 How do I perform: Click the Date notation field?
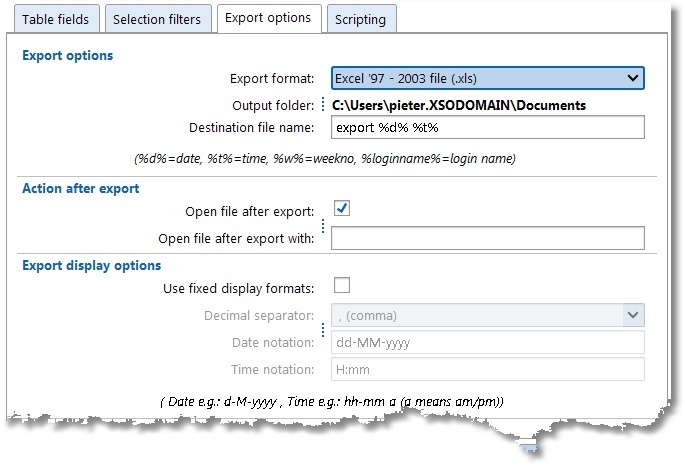tap(487, 342)
